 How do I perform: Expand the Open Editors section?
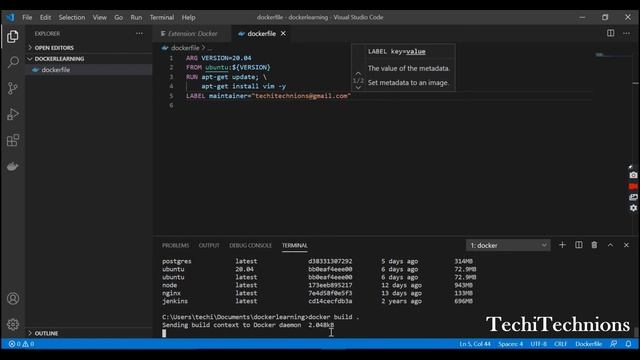(54, 48)
